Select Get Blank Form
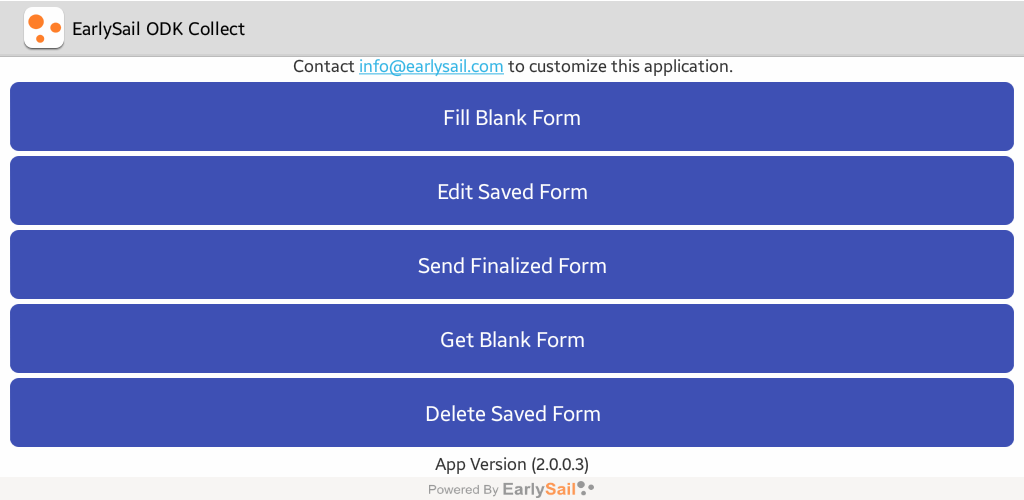1024x500 pixels. coord(512,339)
